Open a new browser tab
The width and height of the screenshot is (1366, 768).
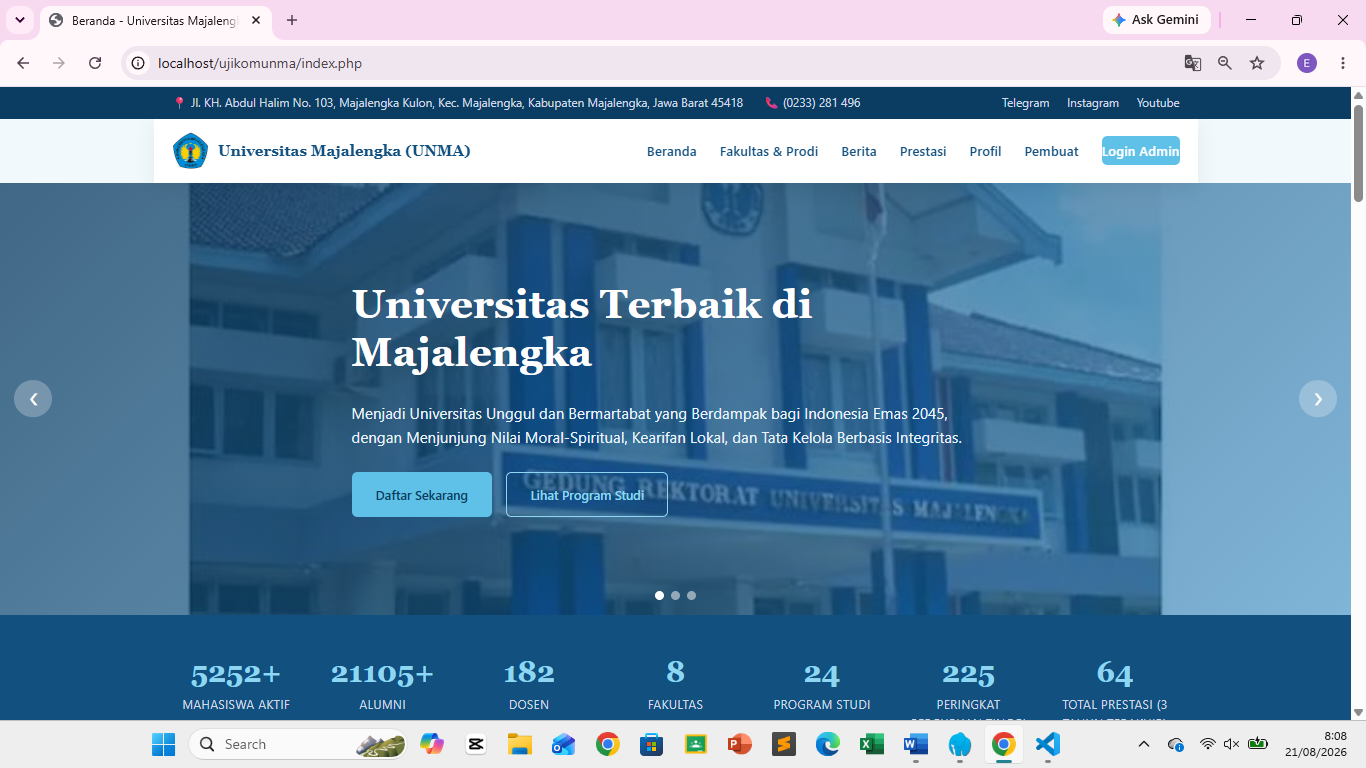click(x=292, y=20)
